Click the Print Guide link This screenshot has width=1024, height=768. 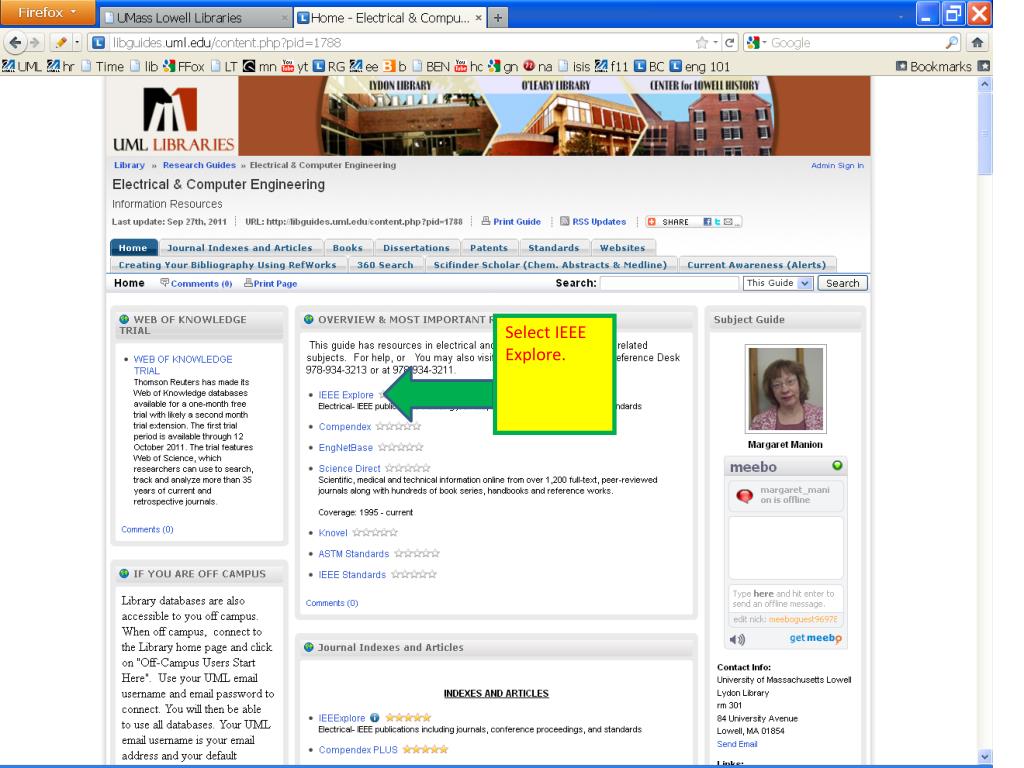click(511, 221)
